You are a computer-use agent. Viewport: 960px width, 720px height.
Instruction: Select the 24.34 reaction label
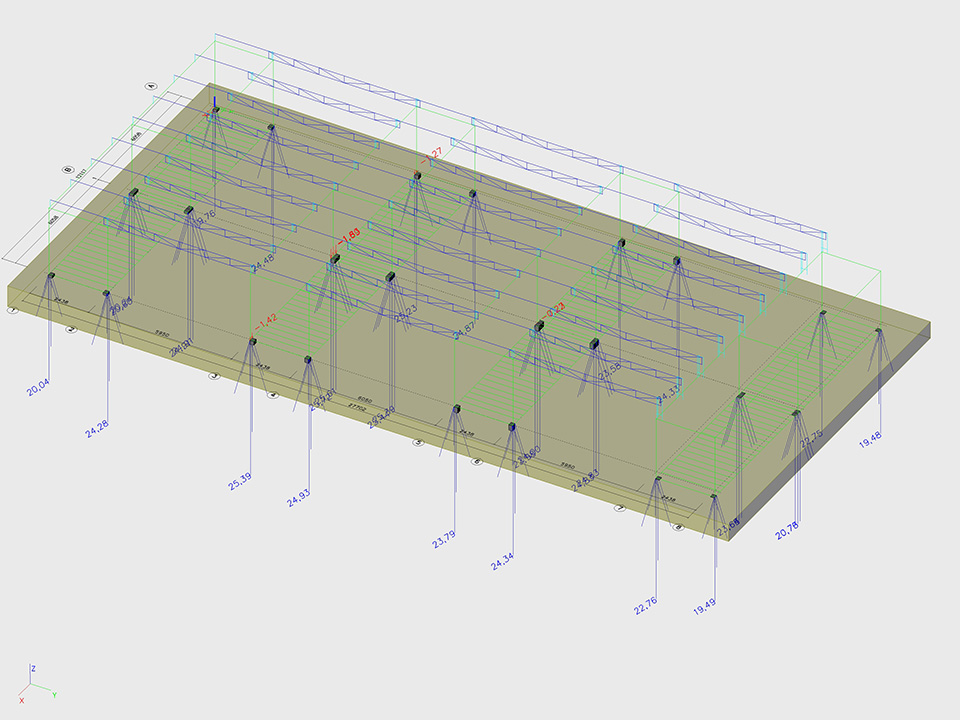(x=503, y=563)
